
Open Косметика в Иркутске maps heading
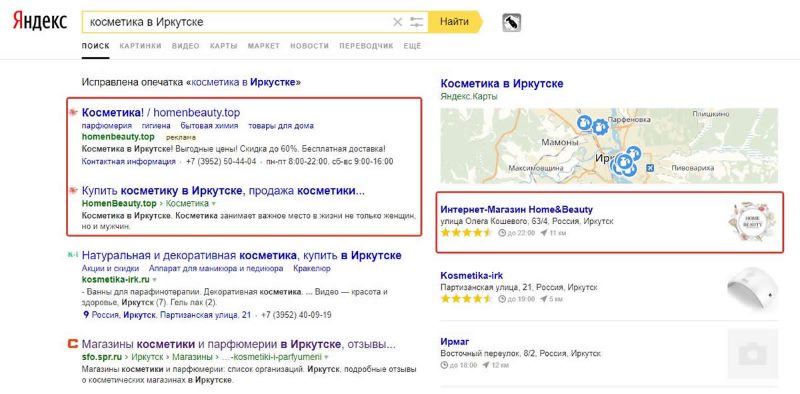[502, 84]
